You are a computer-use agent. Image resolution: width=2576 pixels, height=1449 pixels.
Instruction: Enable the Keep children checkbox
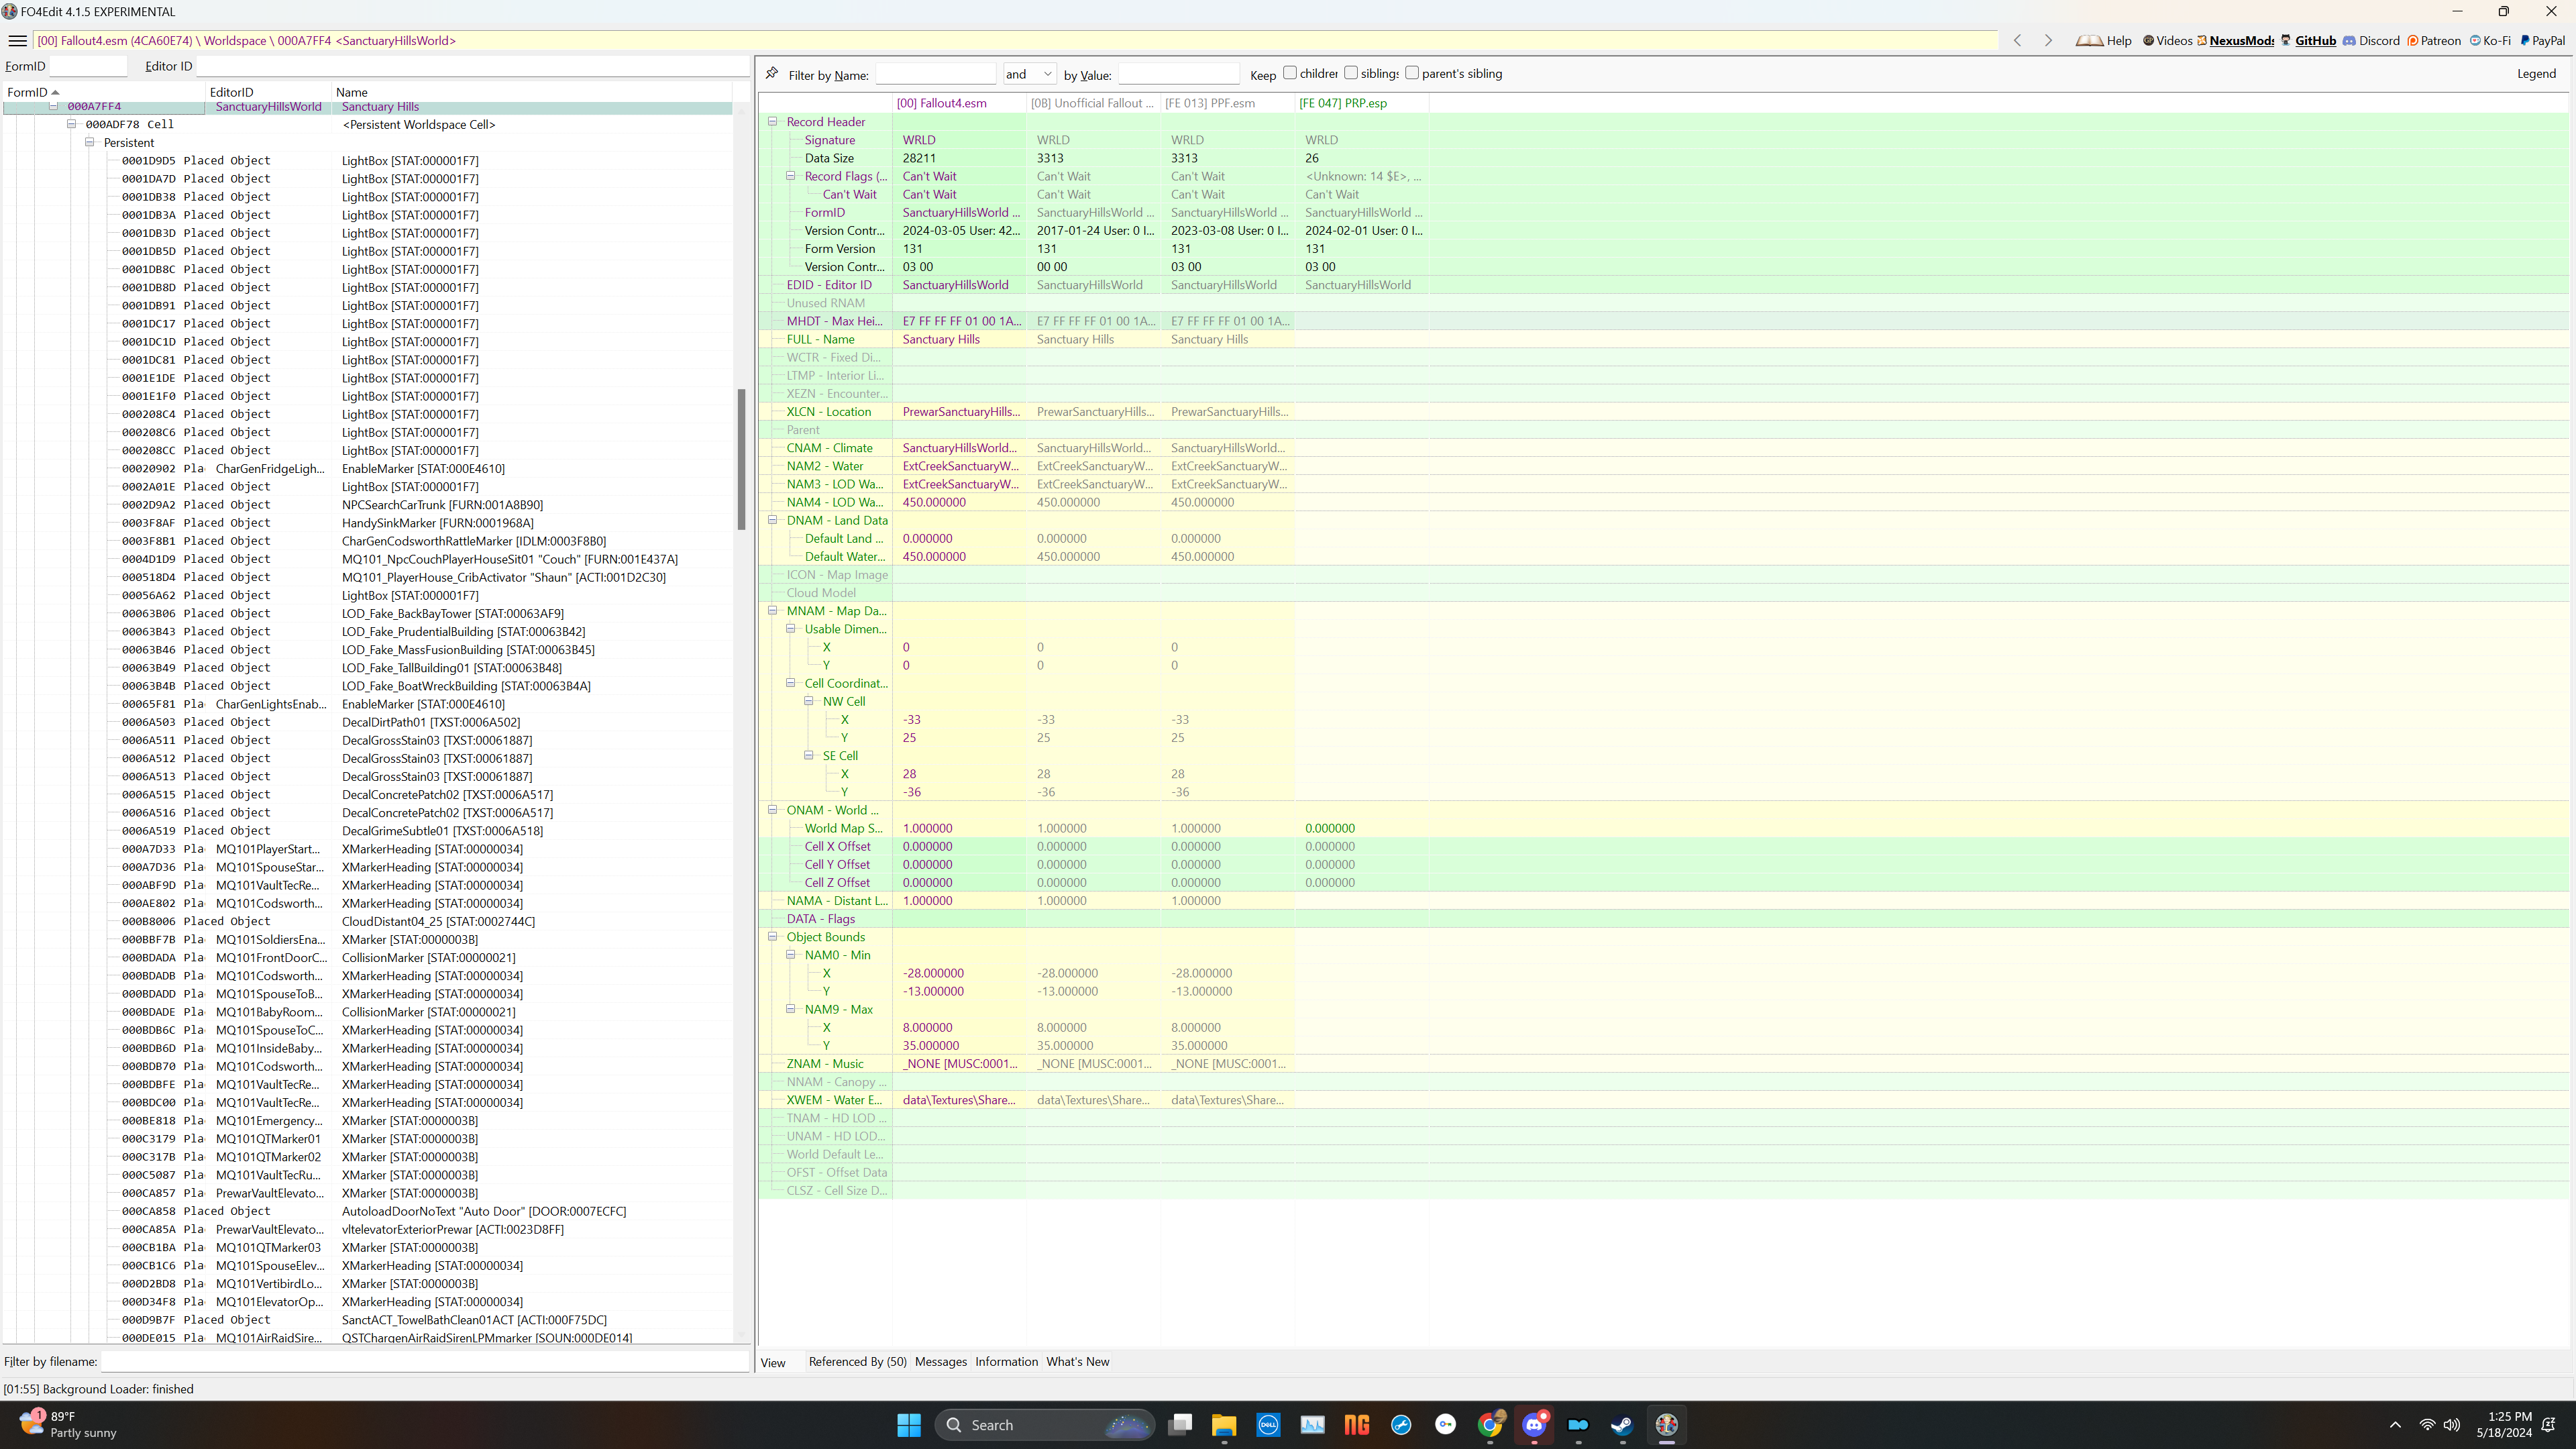coord(1290,73)
